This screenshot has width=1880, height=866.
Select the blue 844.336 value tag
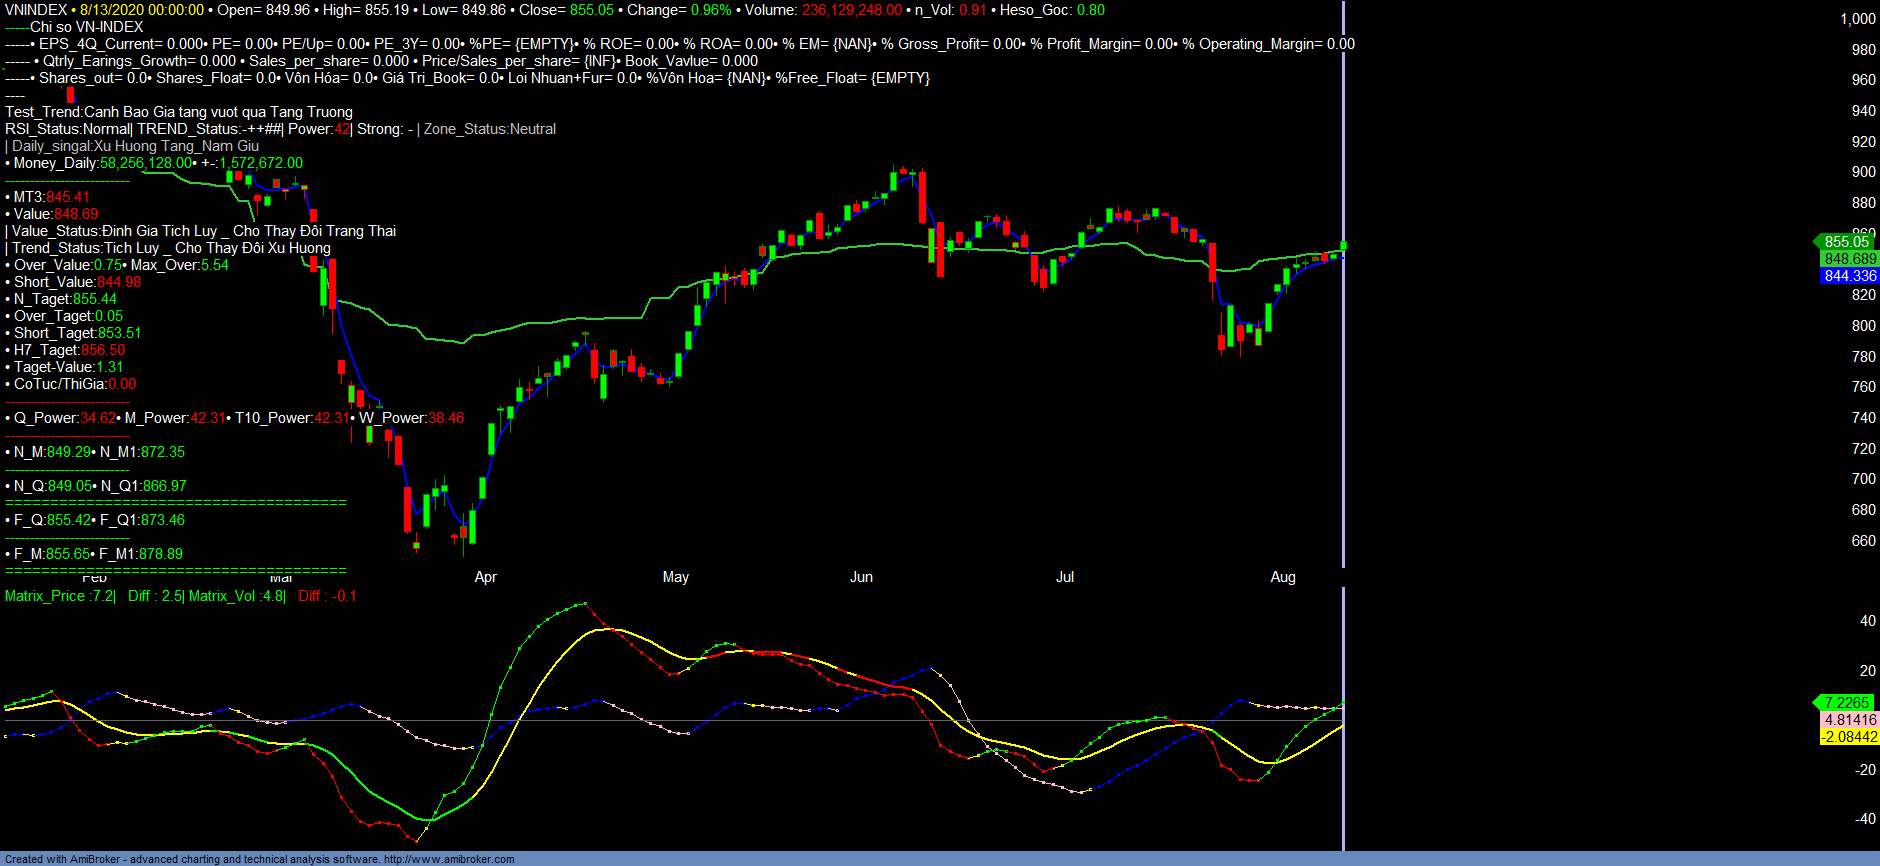(x=1849, y=276)
